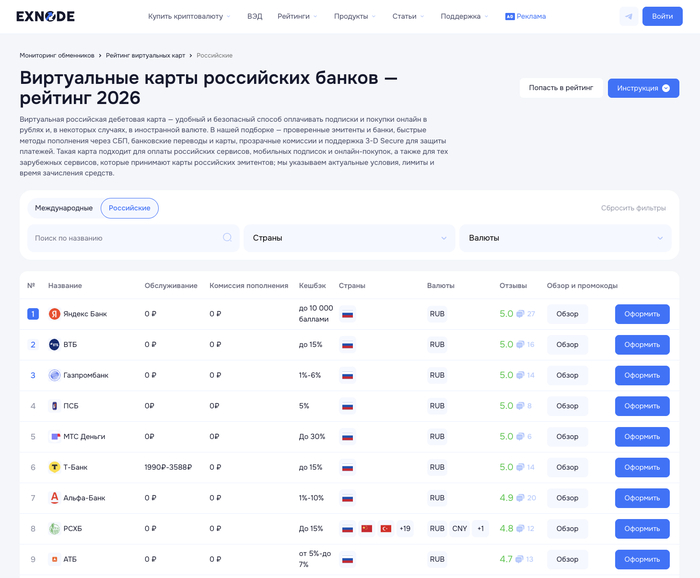The height and width of the screenshot is (578, 700).
Task: Select the Международные filter toggle
Action: coord(64,208)
